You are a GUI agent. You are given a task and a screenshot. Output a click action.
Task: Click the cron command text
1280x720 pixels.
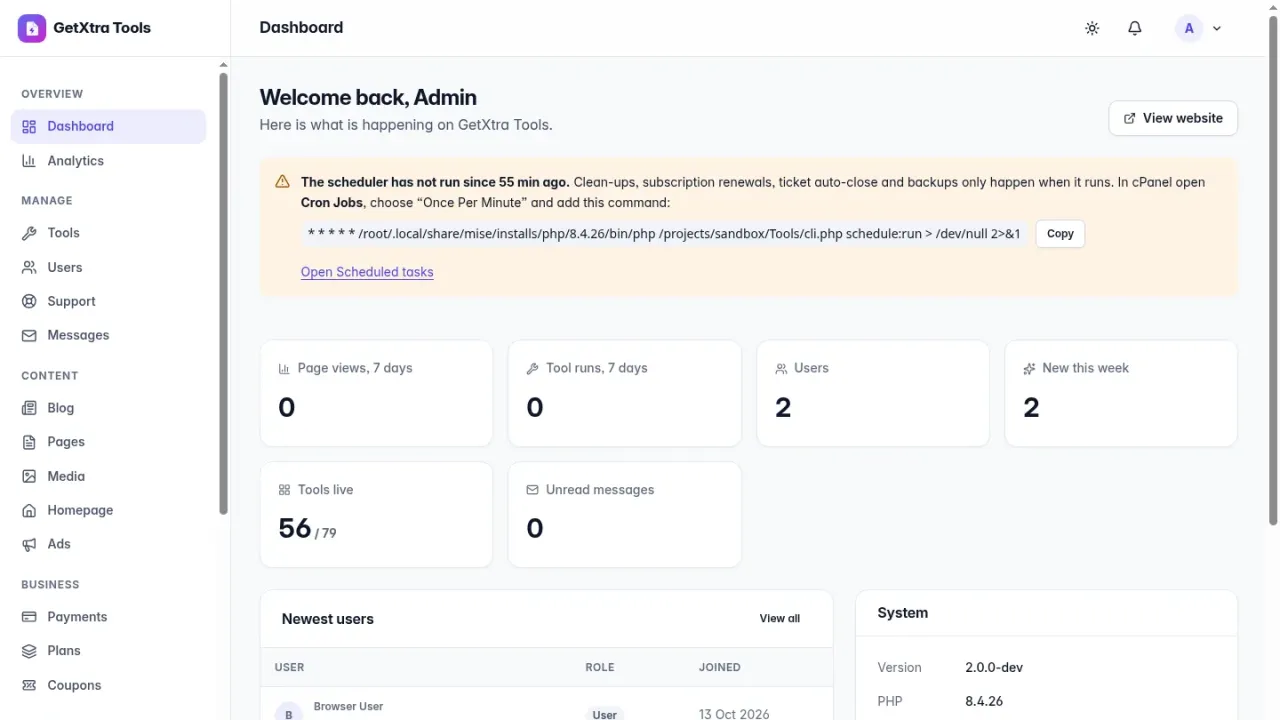664,234
